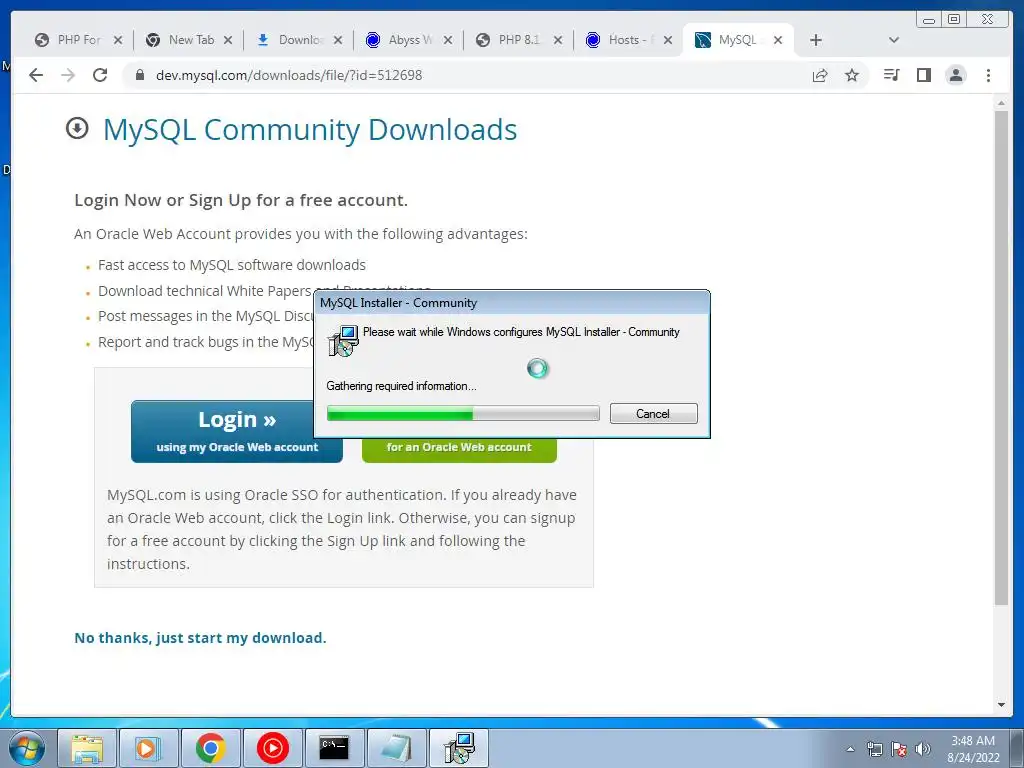Click bullet Fast access to MySQL software downloads
Viewport: 1024px width, 768px height.
pos(232,265)
